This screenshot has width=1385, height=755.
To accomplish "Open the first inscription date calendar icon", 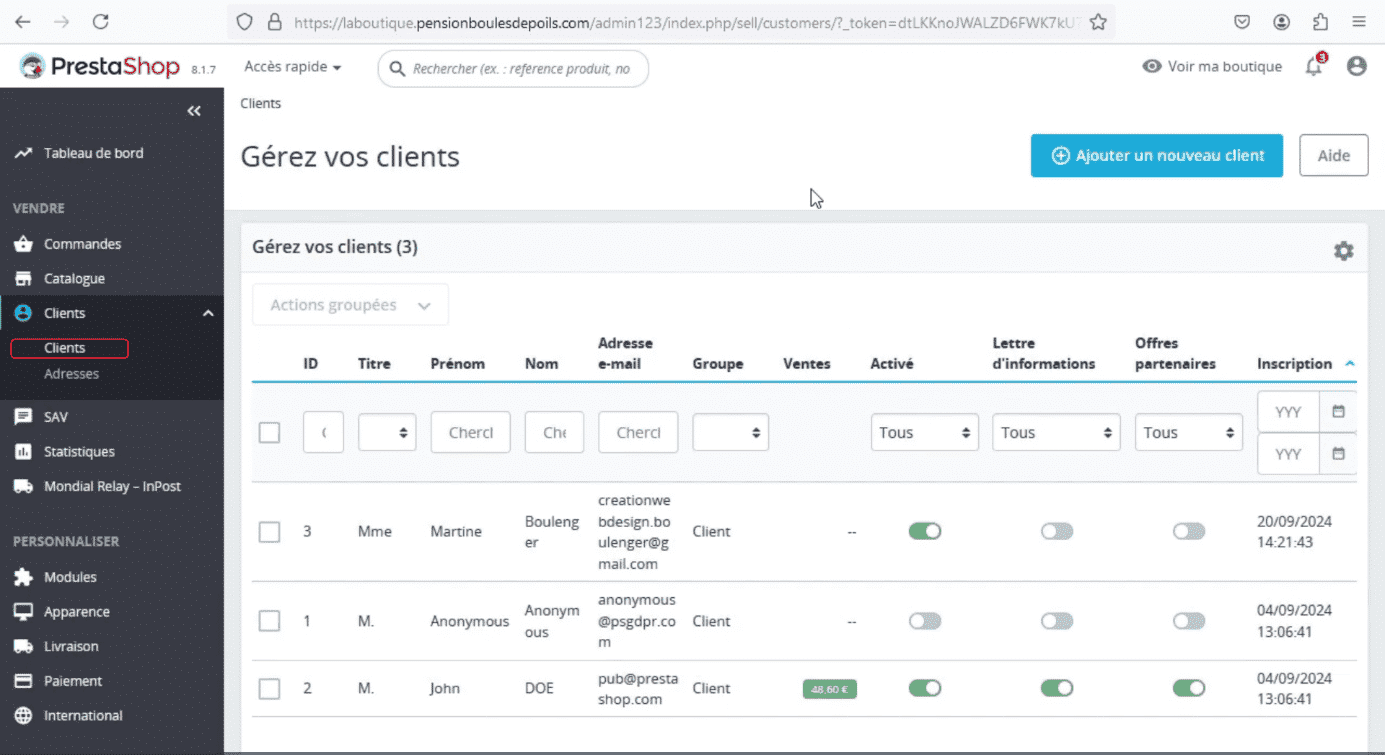I will [x=1338, y=411].
